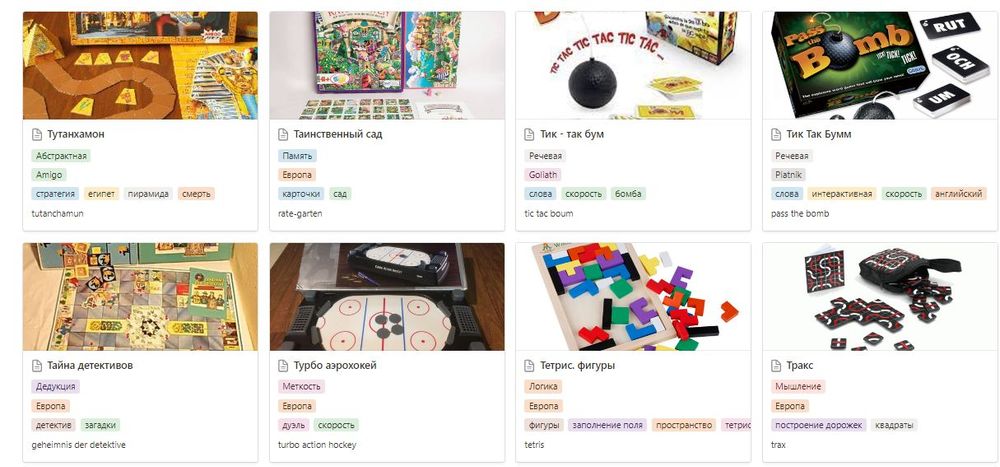Click page icon beside Тетрис. фигуры
This screenshot has width=1000, height=467.
click(x=529, y=366)
